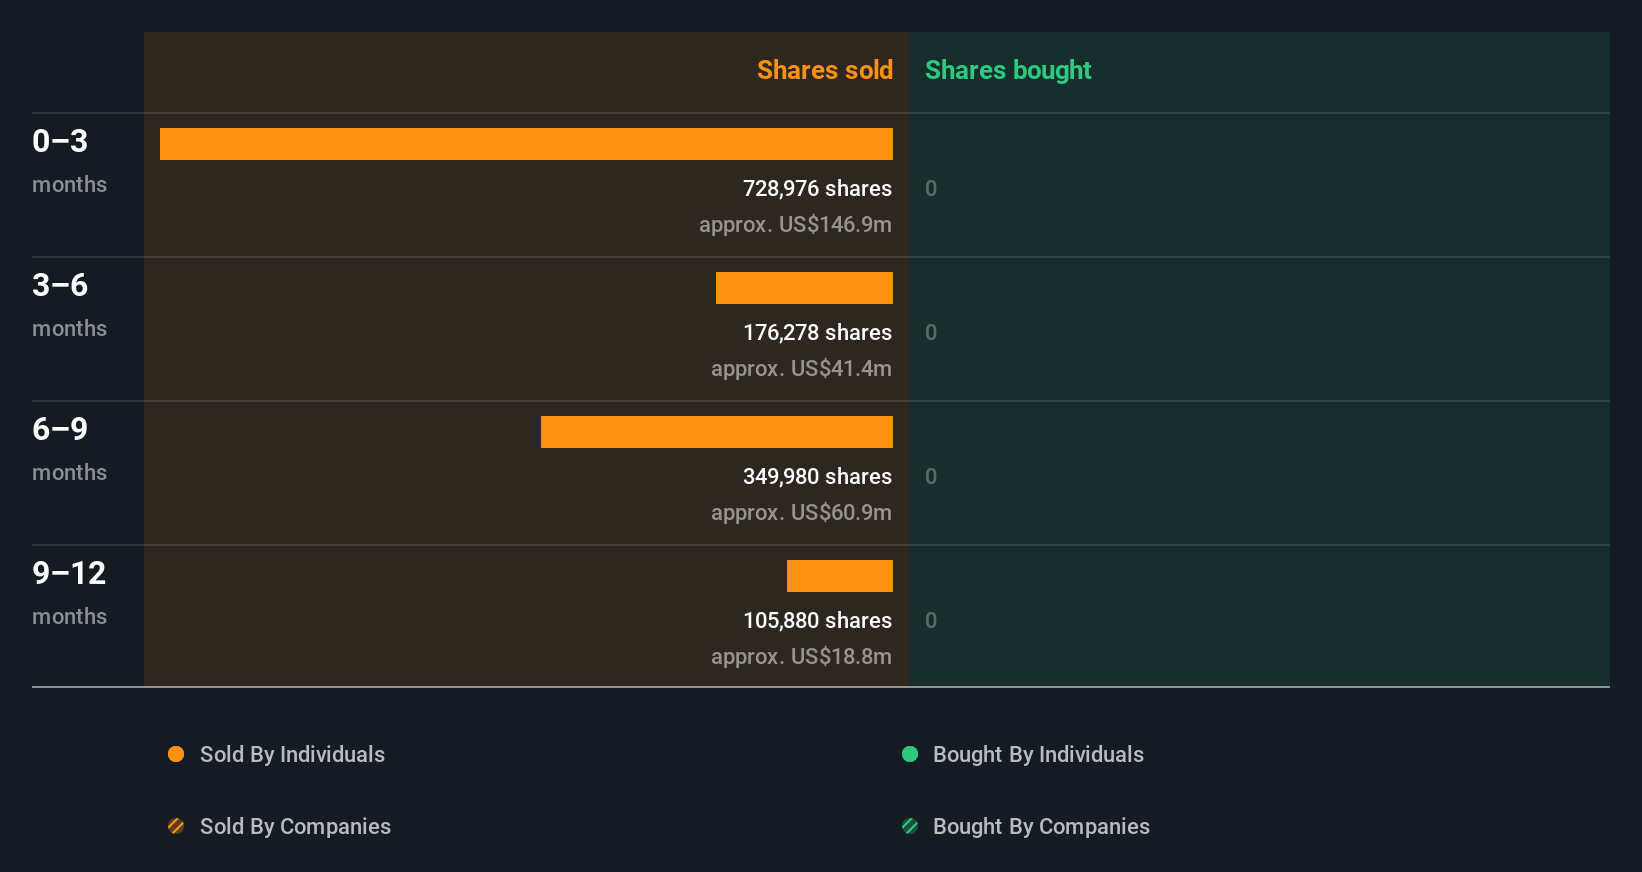1642x872 pixels.
Task: Click the green Bought By Individuals legend dot
Action: [x=910, y=754]
